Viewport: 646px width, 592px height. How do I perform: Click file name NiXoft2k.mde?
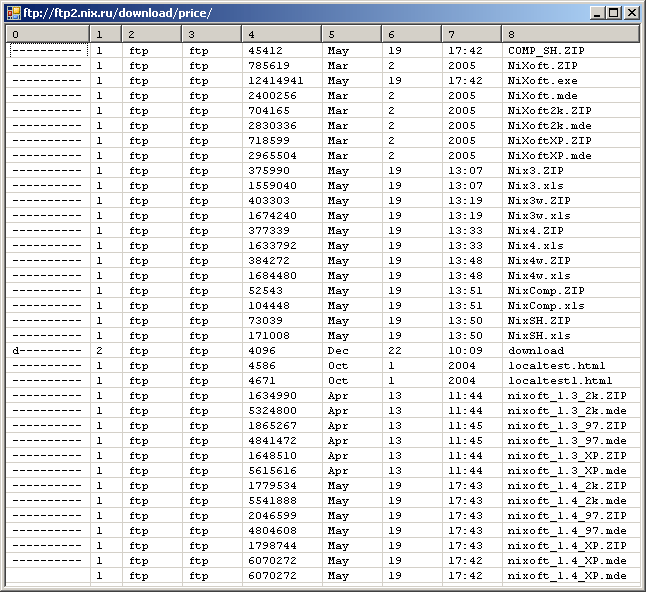549,126
